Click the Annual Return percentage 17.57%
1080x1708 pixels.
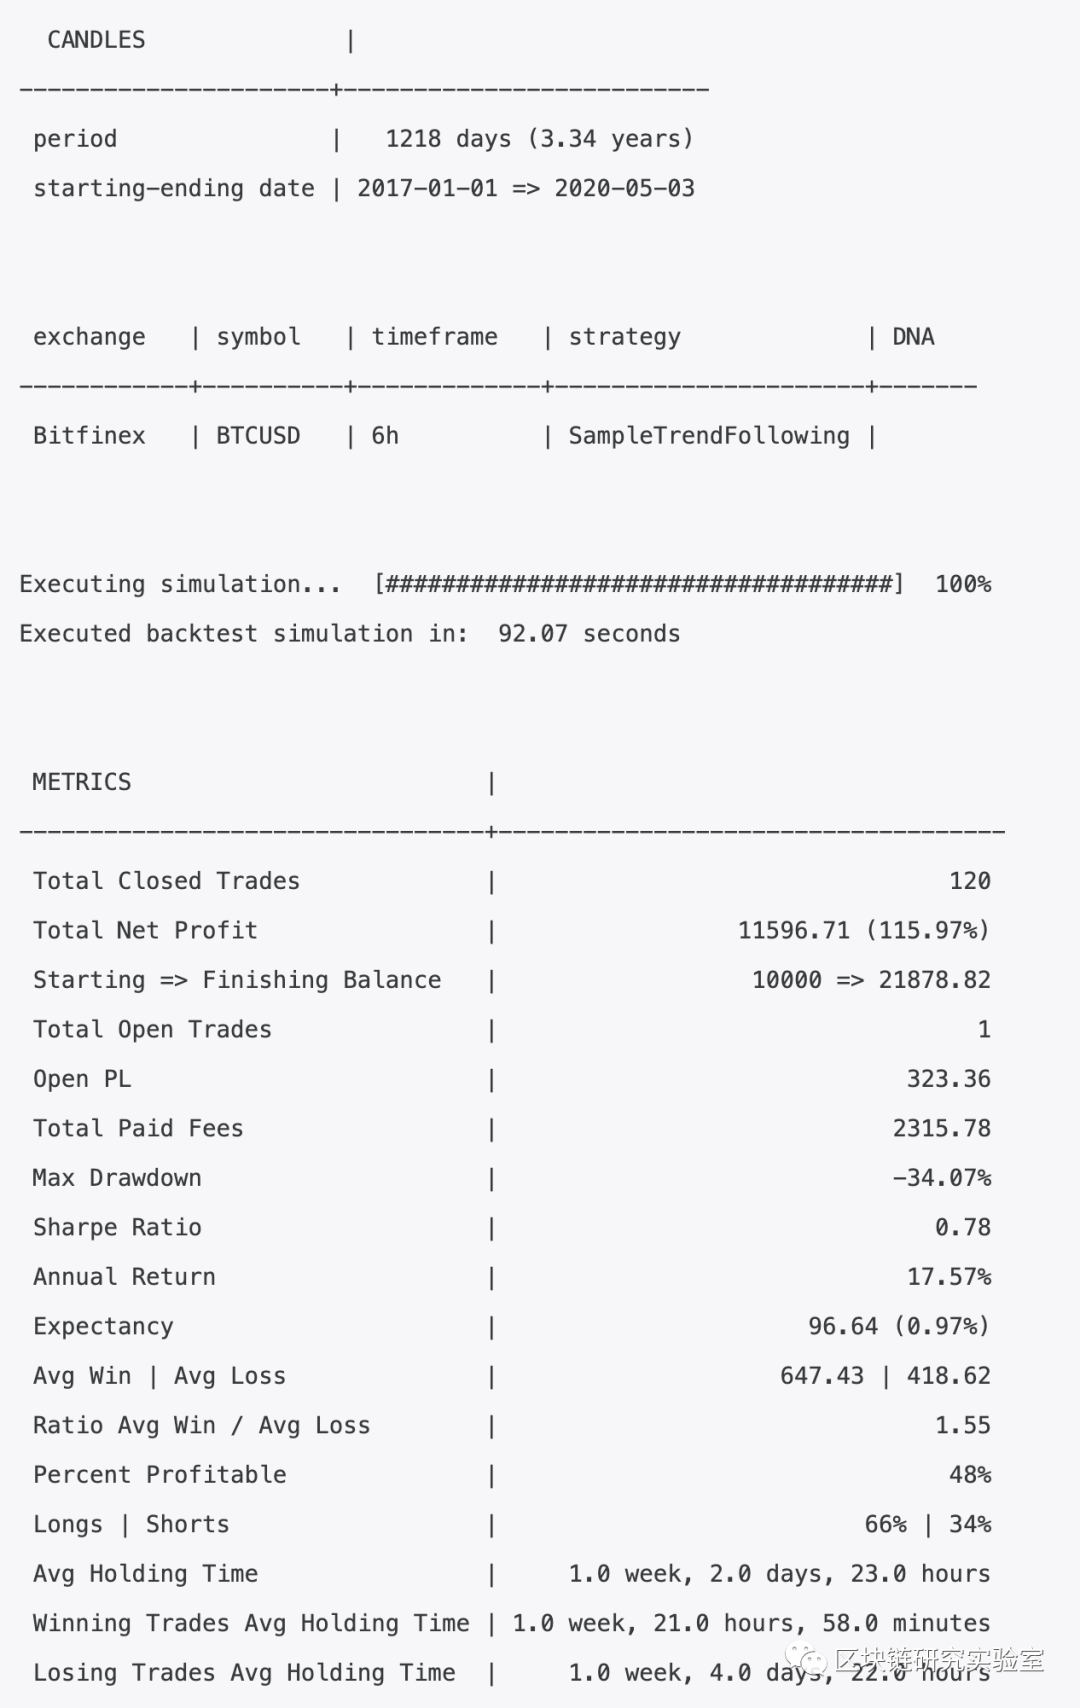click(948, 1277)
